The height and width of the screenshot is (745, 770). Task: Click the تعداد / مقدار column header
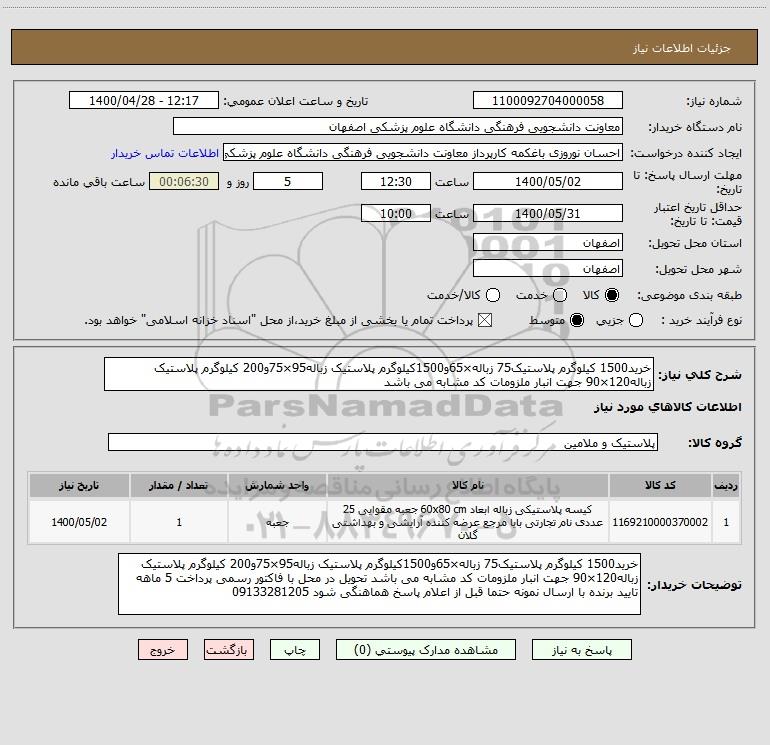(179, 485)
